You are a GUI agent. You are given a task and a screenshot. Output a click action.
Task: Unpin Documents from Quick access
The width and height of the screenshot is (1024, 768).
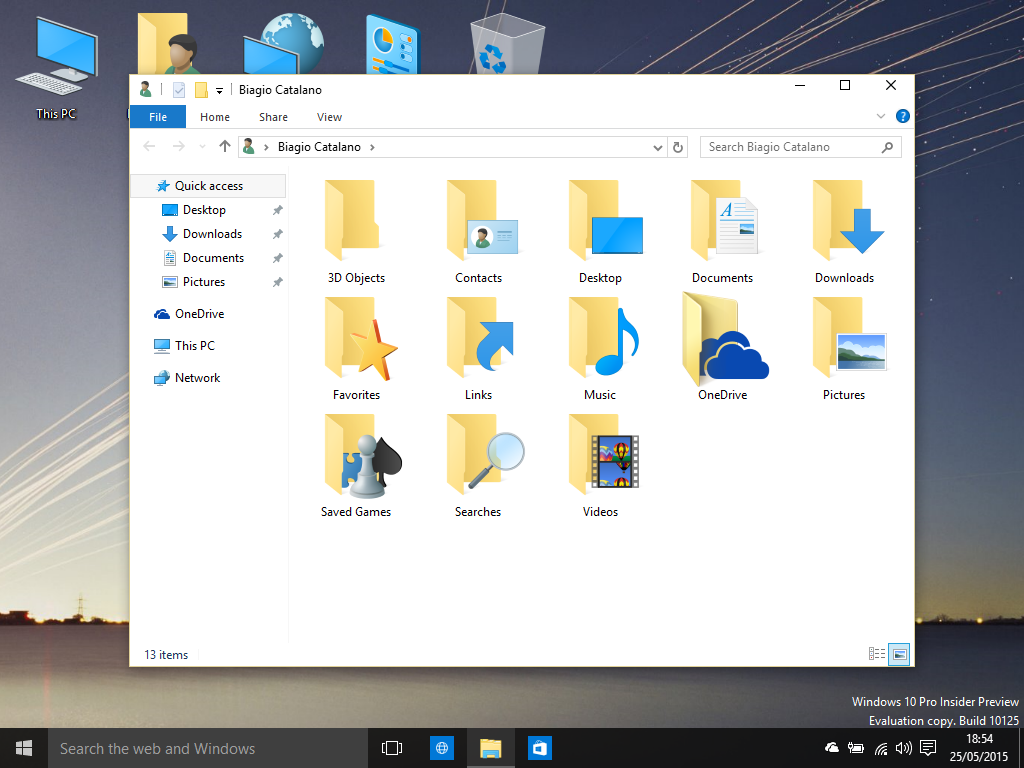pos(278,258)
